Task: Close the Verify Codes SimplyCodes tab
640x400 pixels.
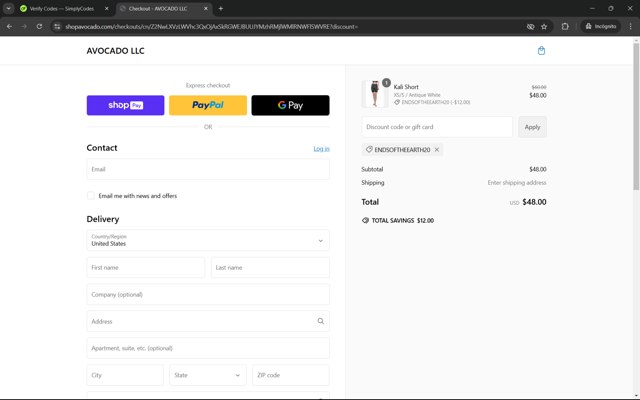Action: [x=107, y=8]
